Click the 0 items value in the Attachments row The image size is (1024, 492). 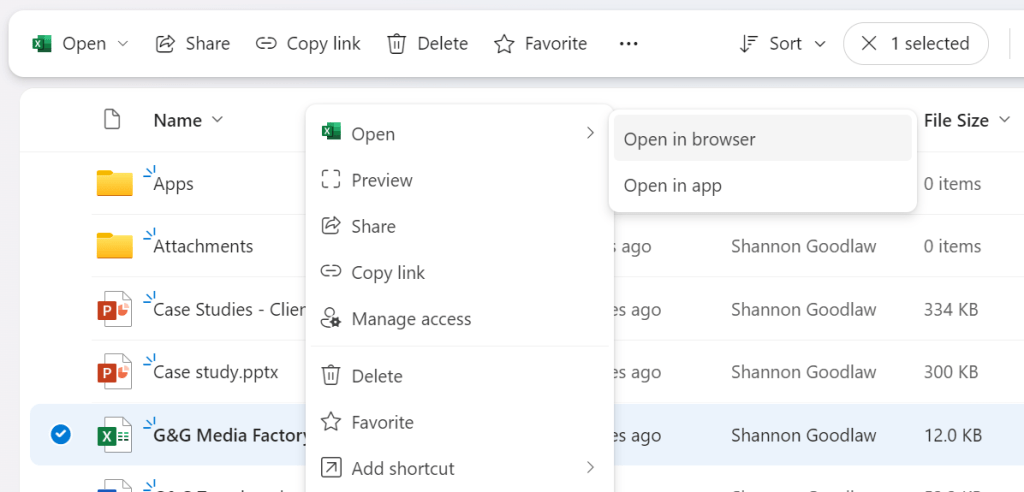[952, 246]
